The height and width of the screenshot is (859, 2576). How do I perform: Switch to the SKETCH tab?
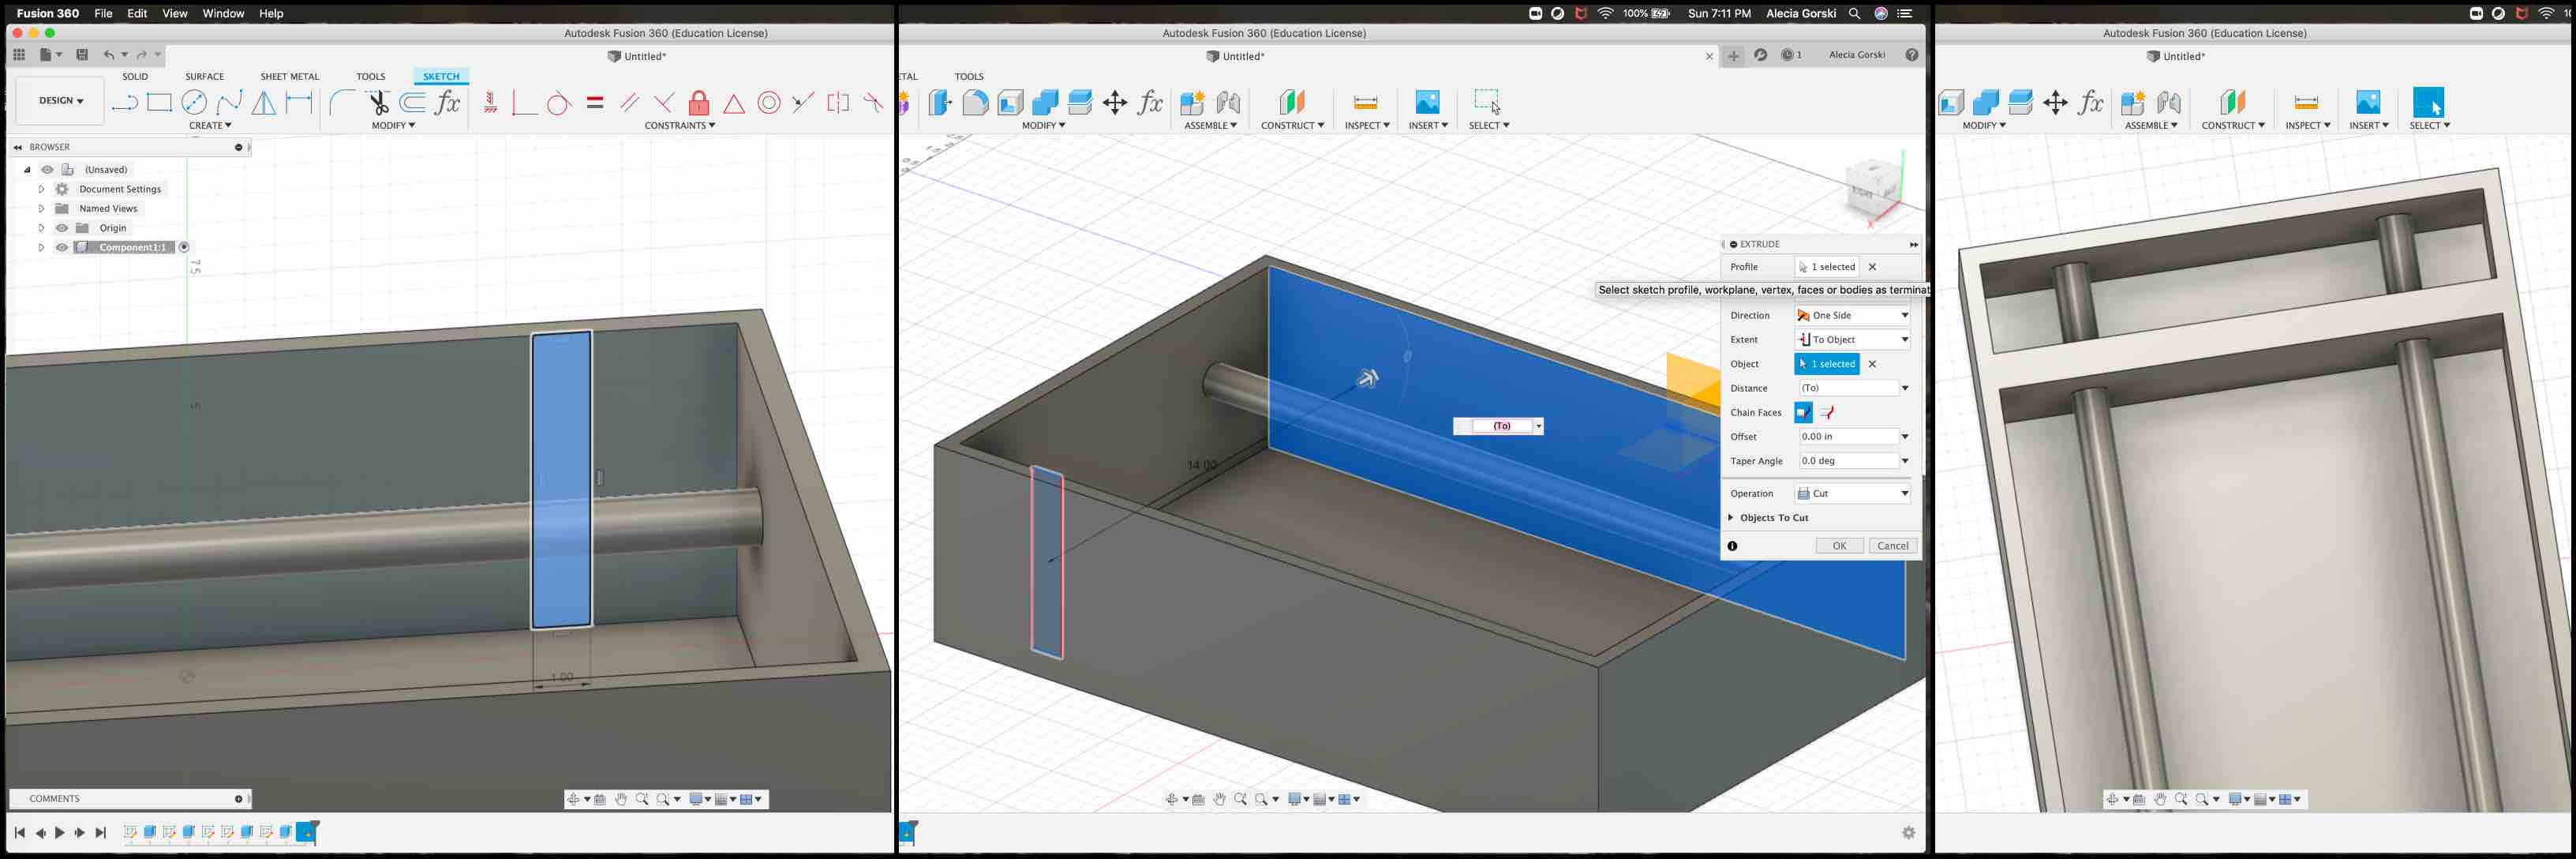pos(441,76)
